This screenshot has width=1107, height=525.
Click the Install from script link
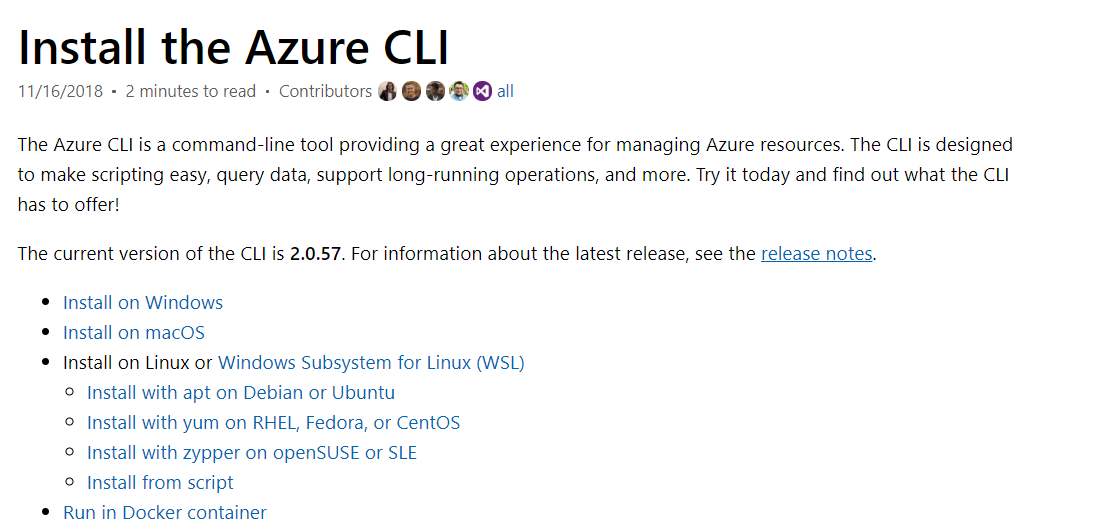[160, 482]
